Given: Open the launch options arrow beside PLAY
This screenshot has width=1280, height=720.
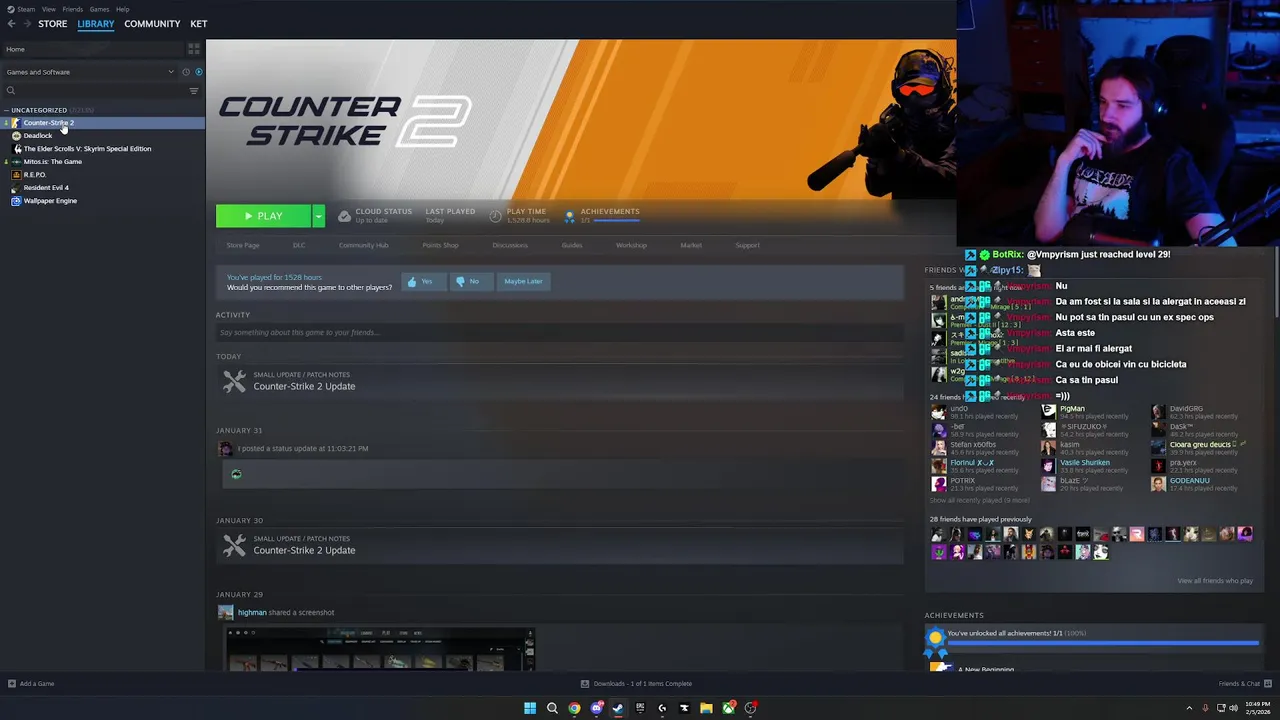Looking at the screenshot, I should click(319, 216).
